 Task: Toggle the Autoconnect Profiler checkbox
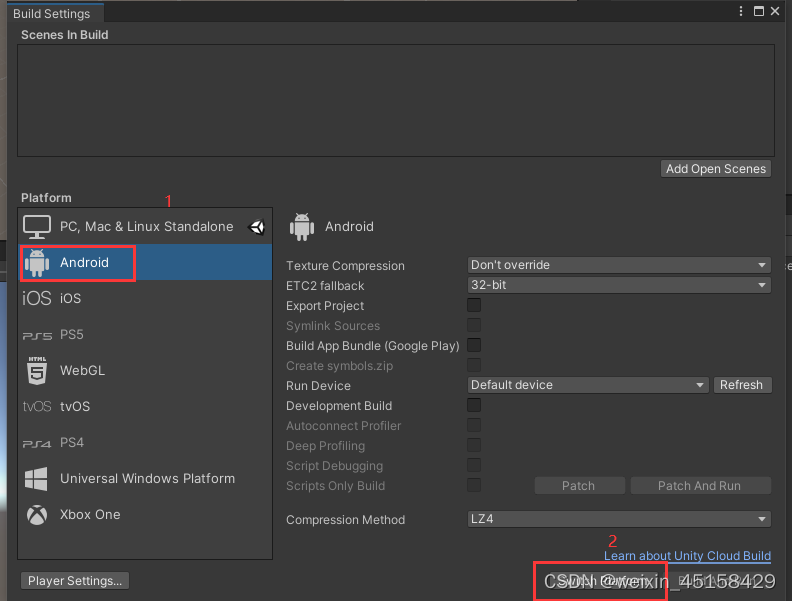[x=474, y=425]
